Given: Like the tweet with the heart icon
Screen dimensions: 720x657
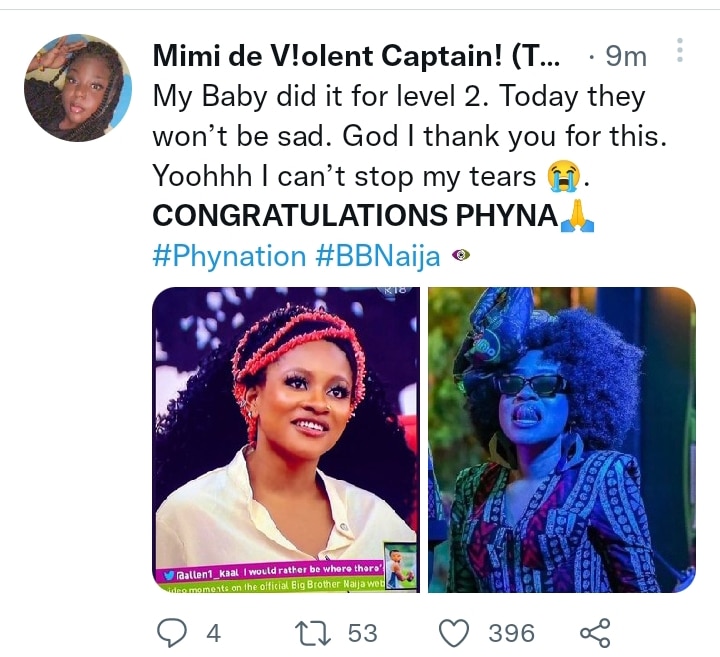Looking at the screenshot, I should 456,632.
